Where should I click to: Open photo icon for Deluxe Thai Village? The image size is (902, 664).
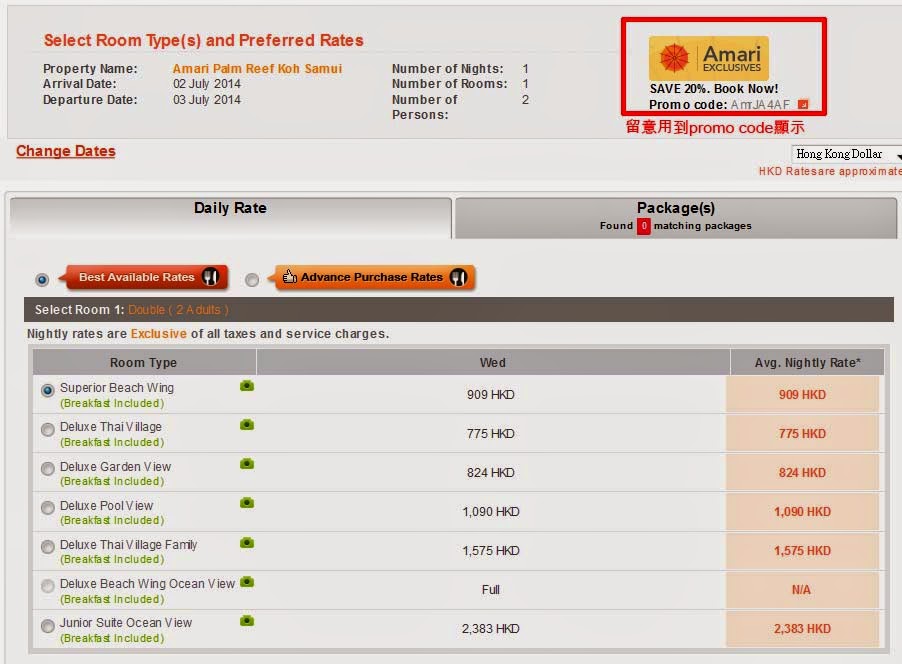[x=247, y=425]
